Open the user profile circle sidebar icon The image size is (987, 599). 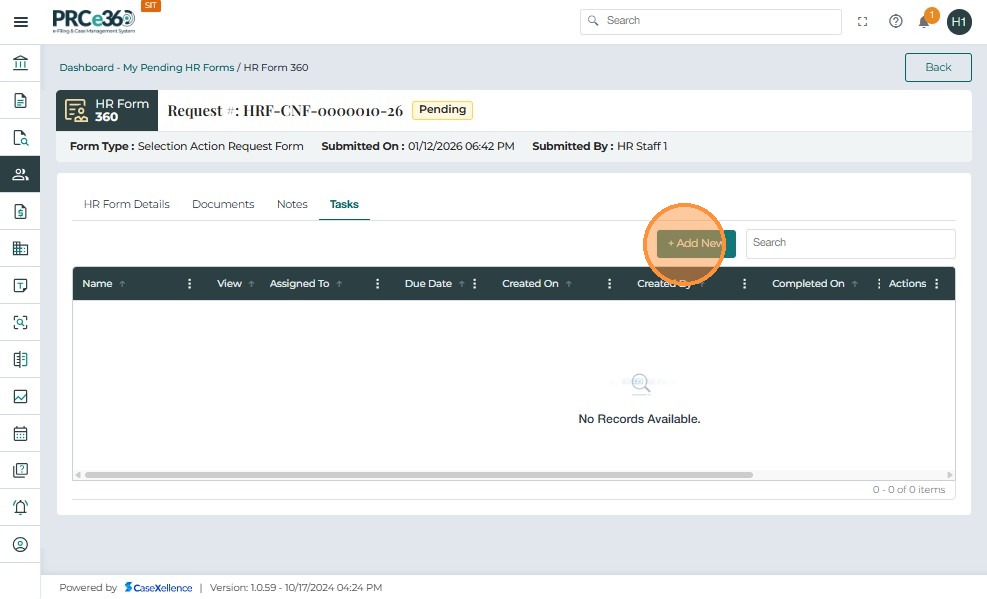coord(20,544)
